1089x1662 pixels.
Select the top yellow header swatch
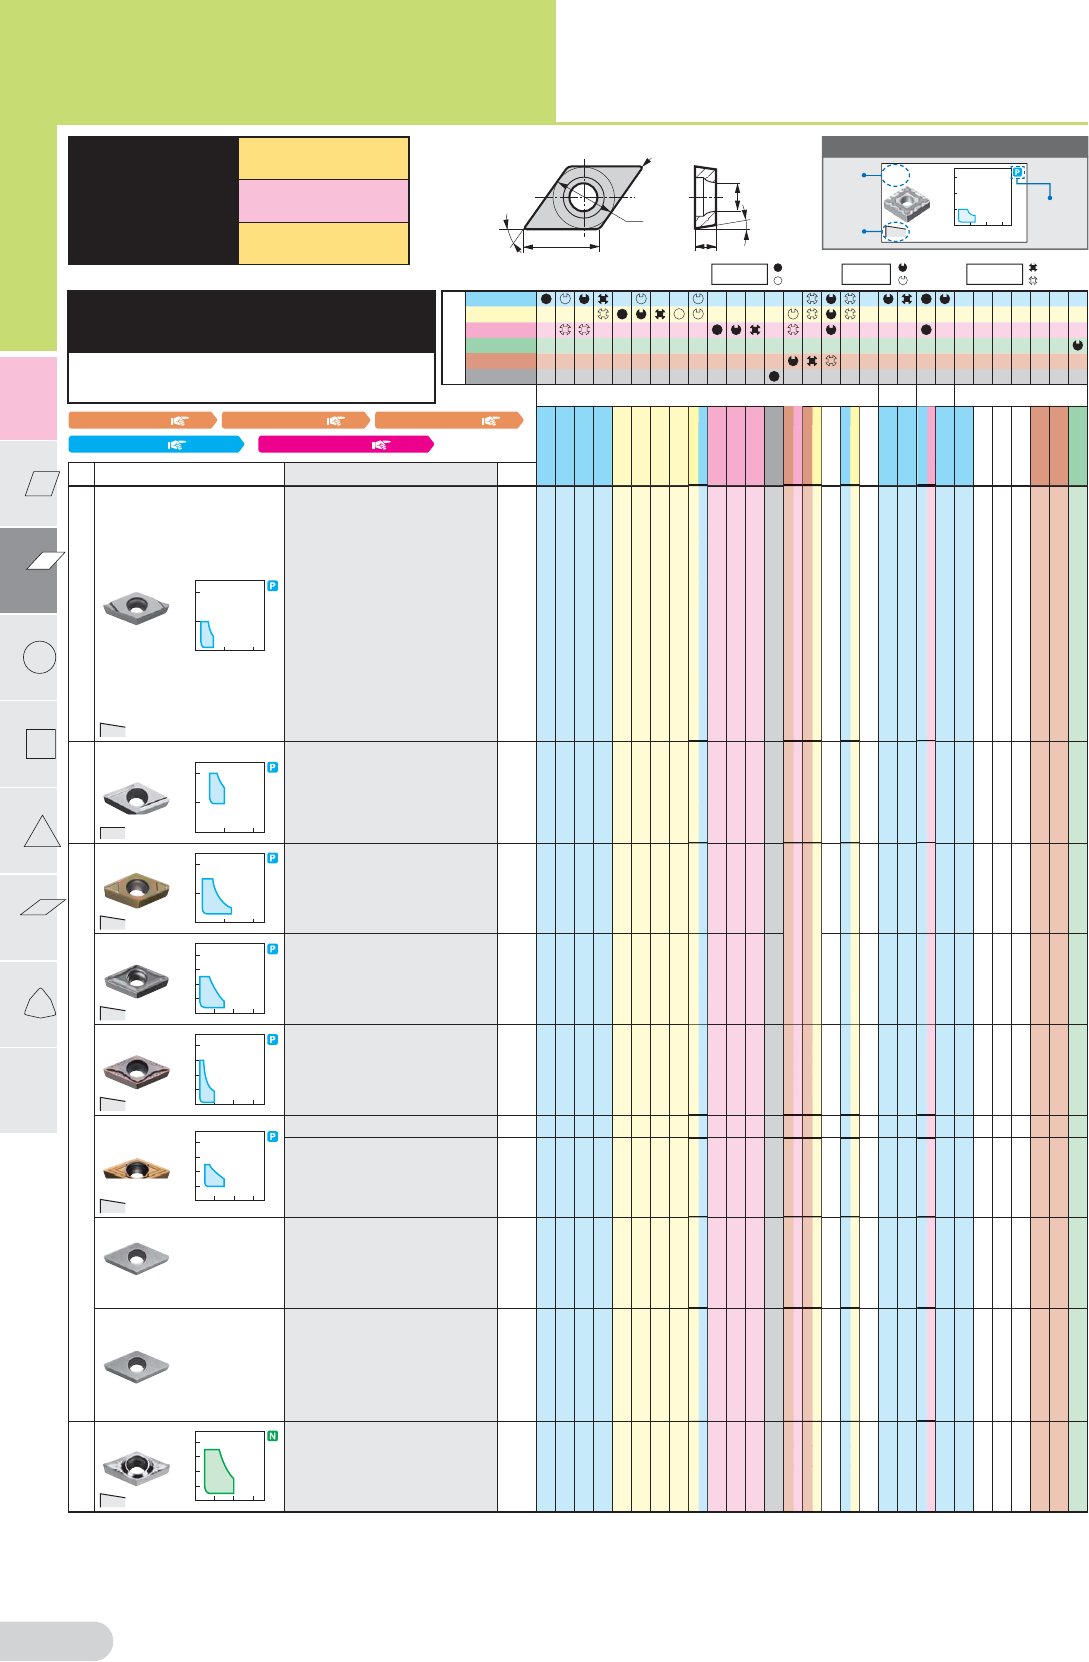pyautogui.click(x=324, y=158)
